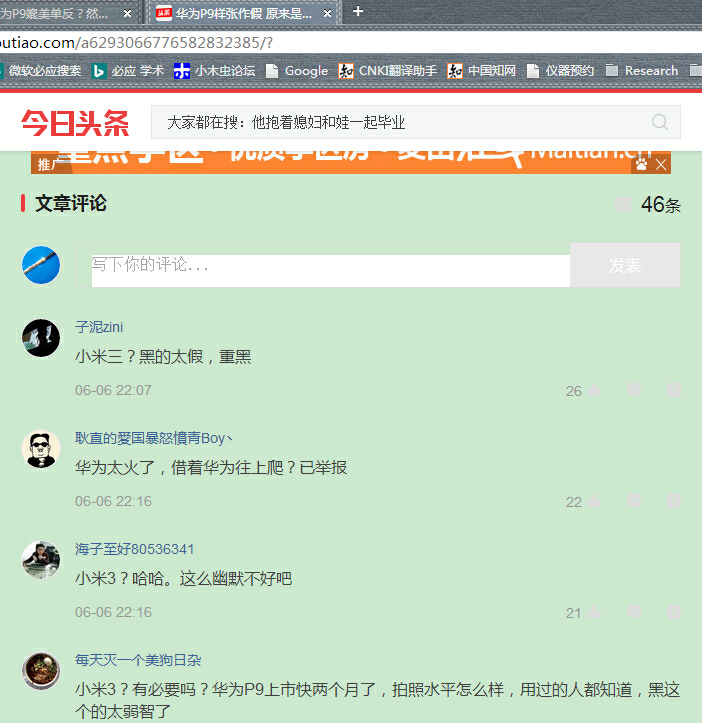This screenshot has height=723, width=702.
Task: Report the comment by 子泥zini
Action: (674, 391)
